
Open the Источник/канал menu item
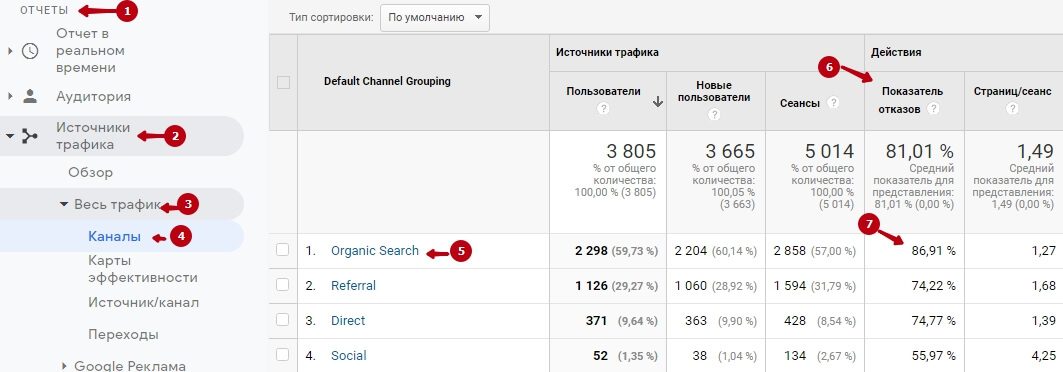(144, 302)
